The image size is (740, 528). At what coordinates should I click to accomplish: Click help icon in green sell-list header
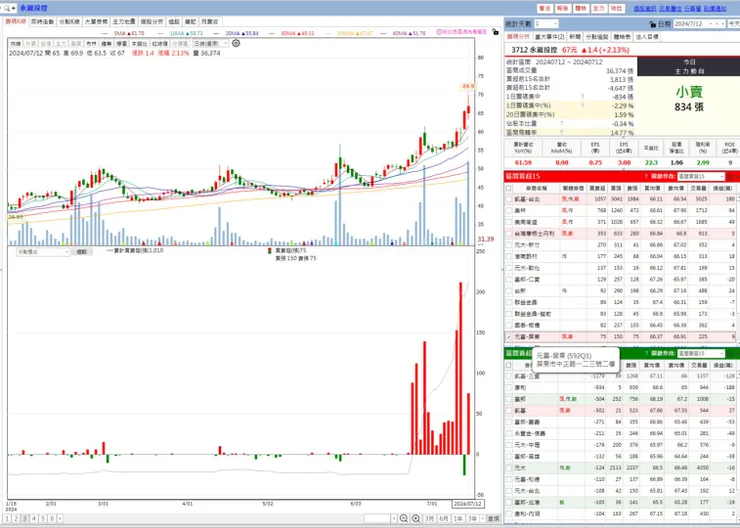(646, 353)
